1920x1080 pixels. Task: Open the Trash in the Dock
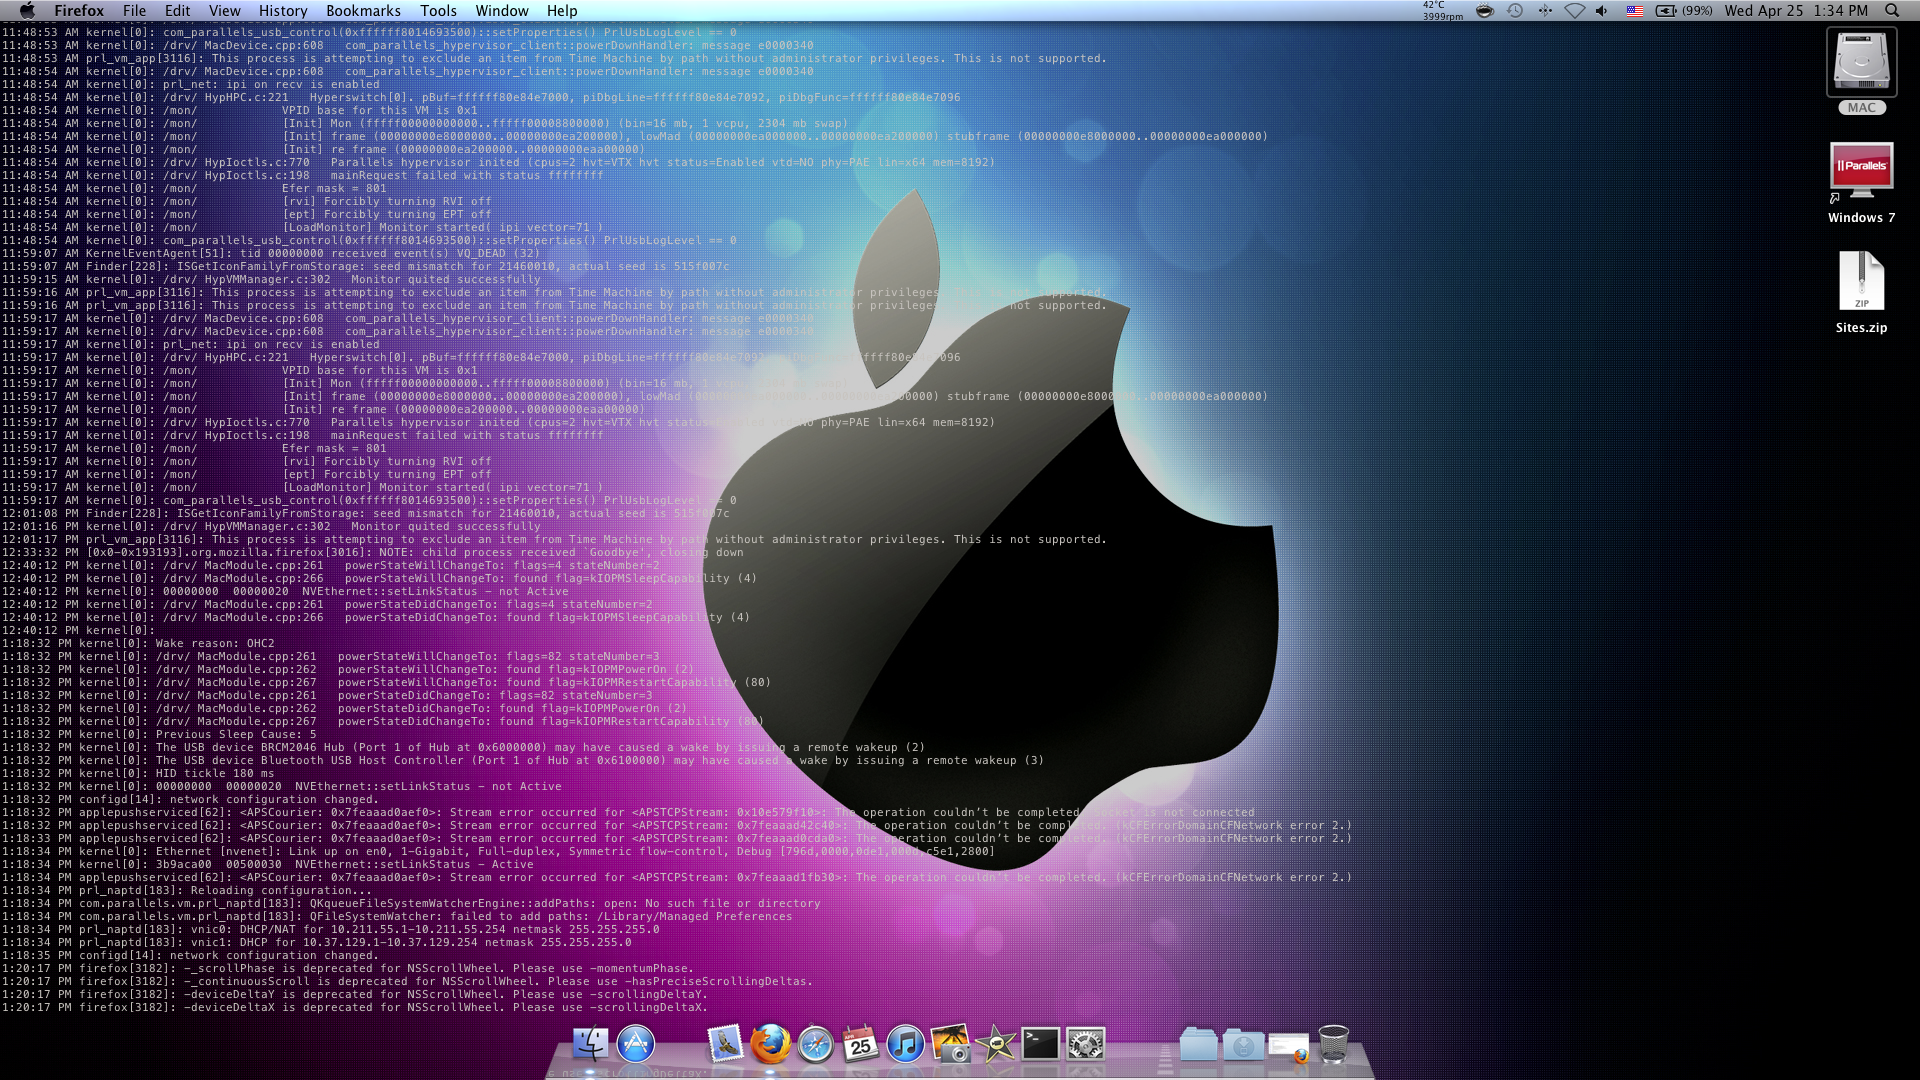coord(1333,1045)
